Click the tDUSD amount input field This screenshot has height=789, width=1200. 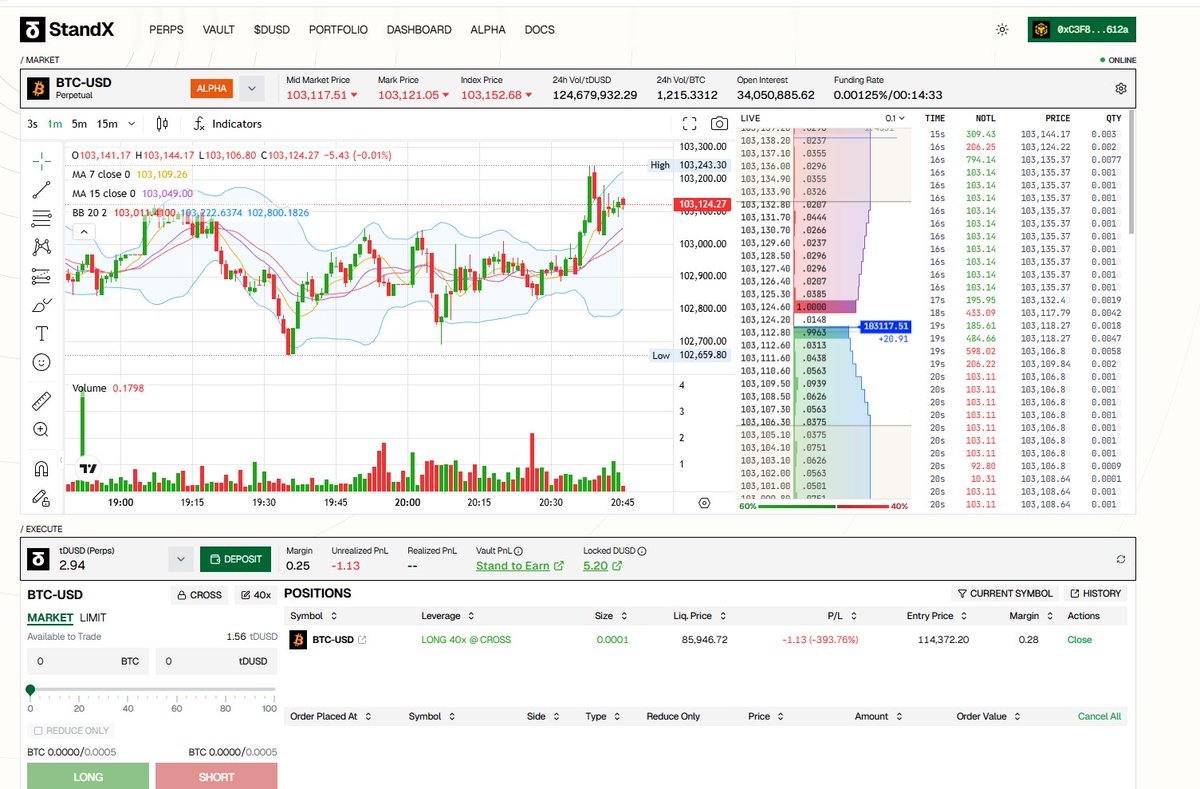coord(216,661)
